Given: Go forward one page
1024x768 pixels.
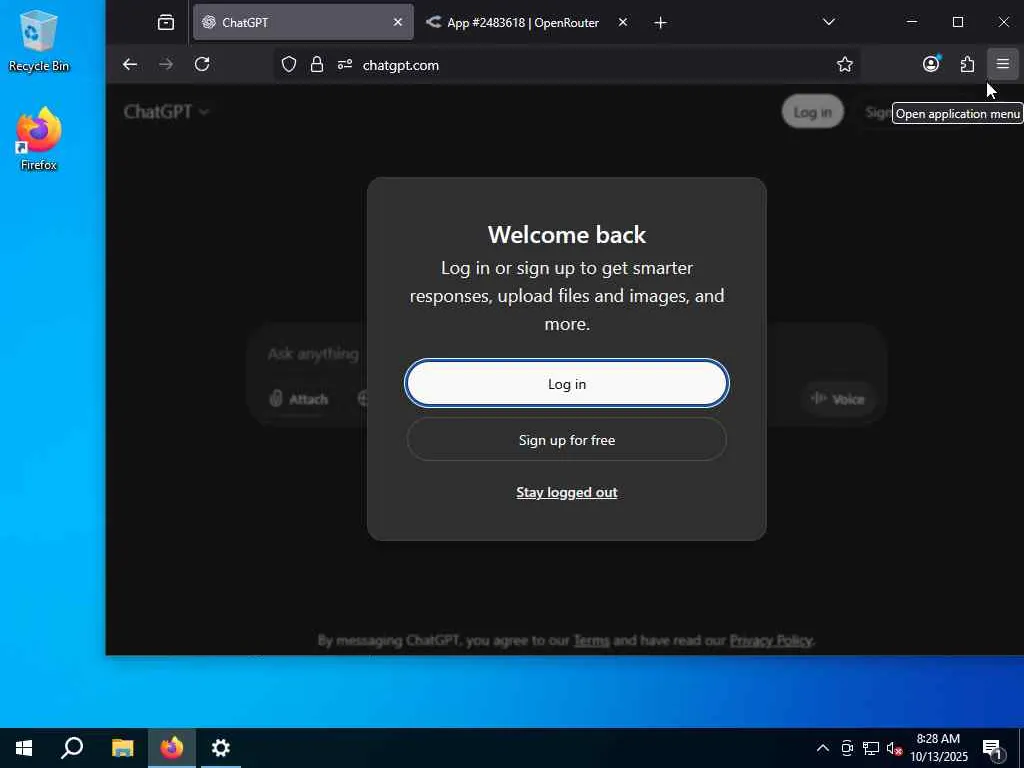Looking at the screenshot, I should pyautogui.click(x=166, y=64).
